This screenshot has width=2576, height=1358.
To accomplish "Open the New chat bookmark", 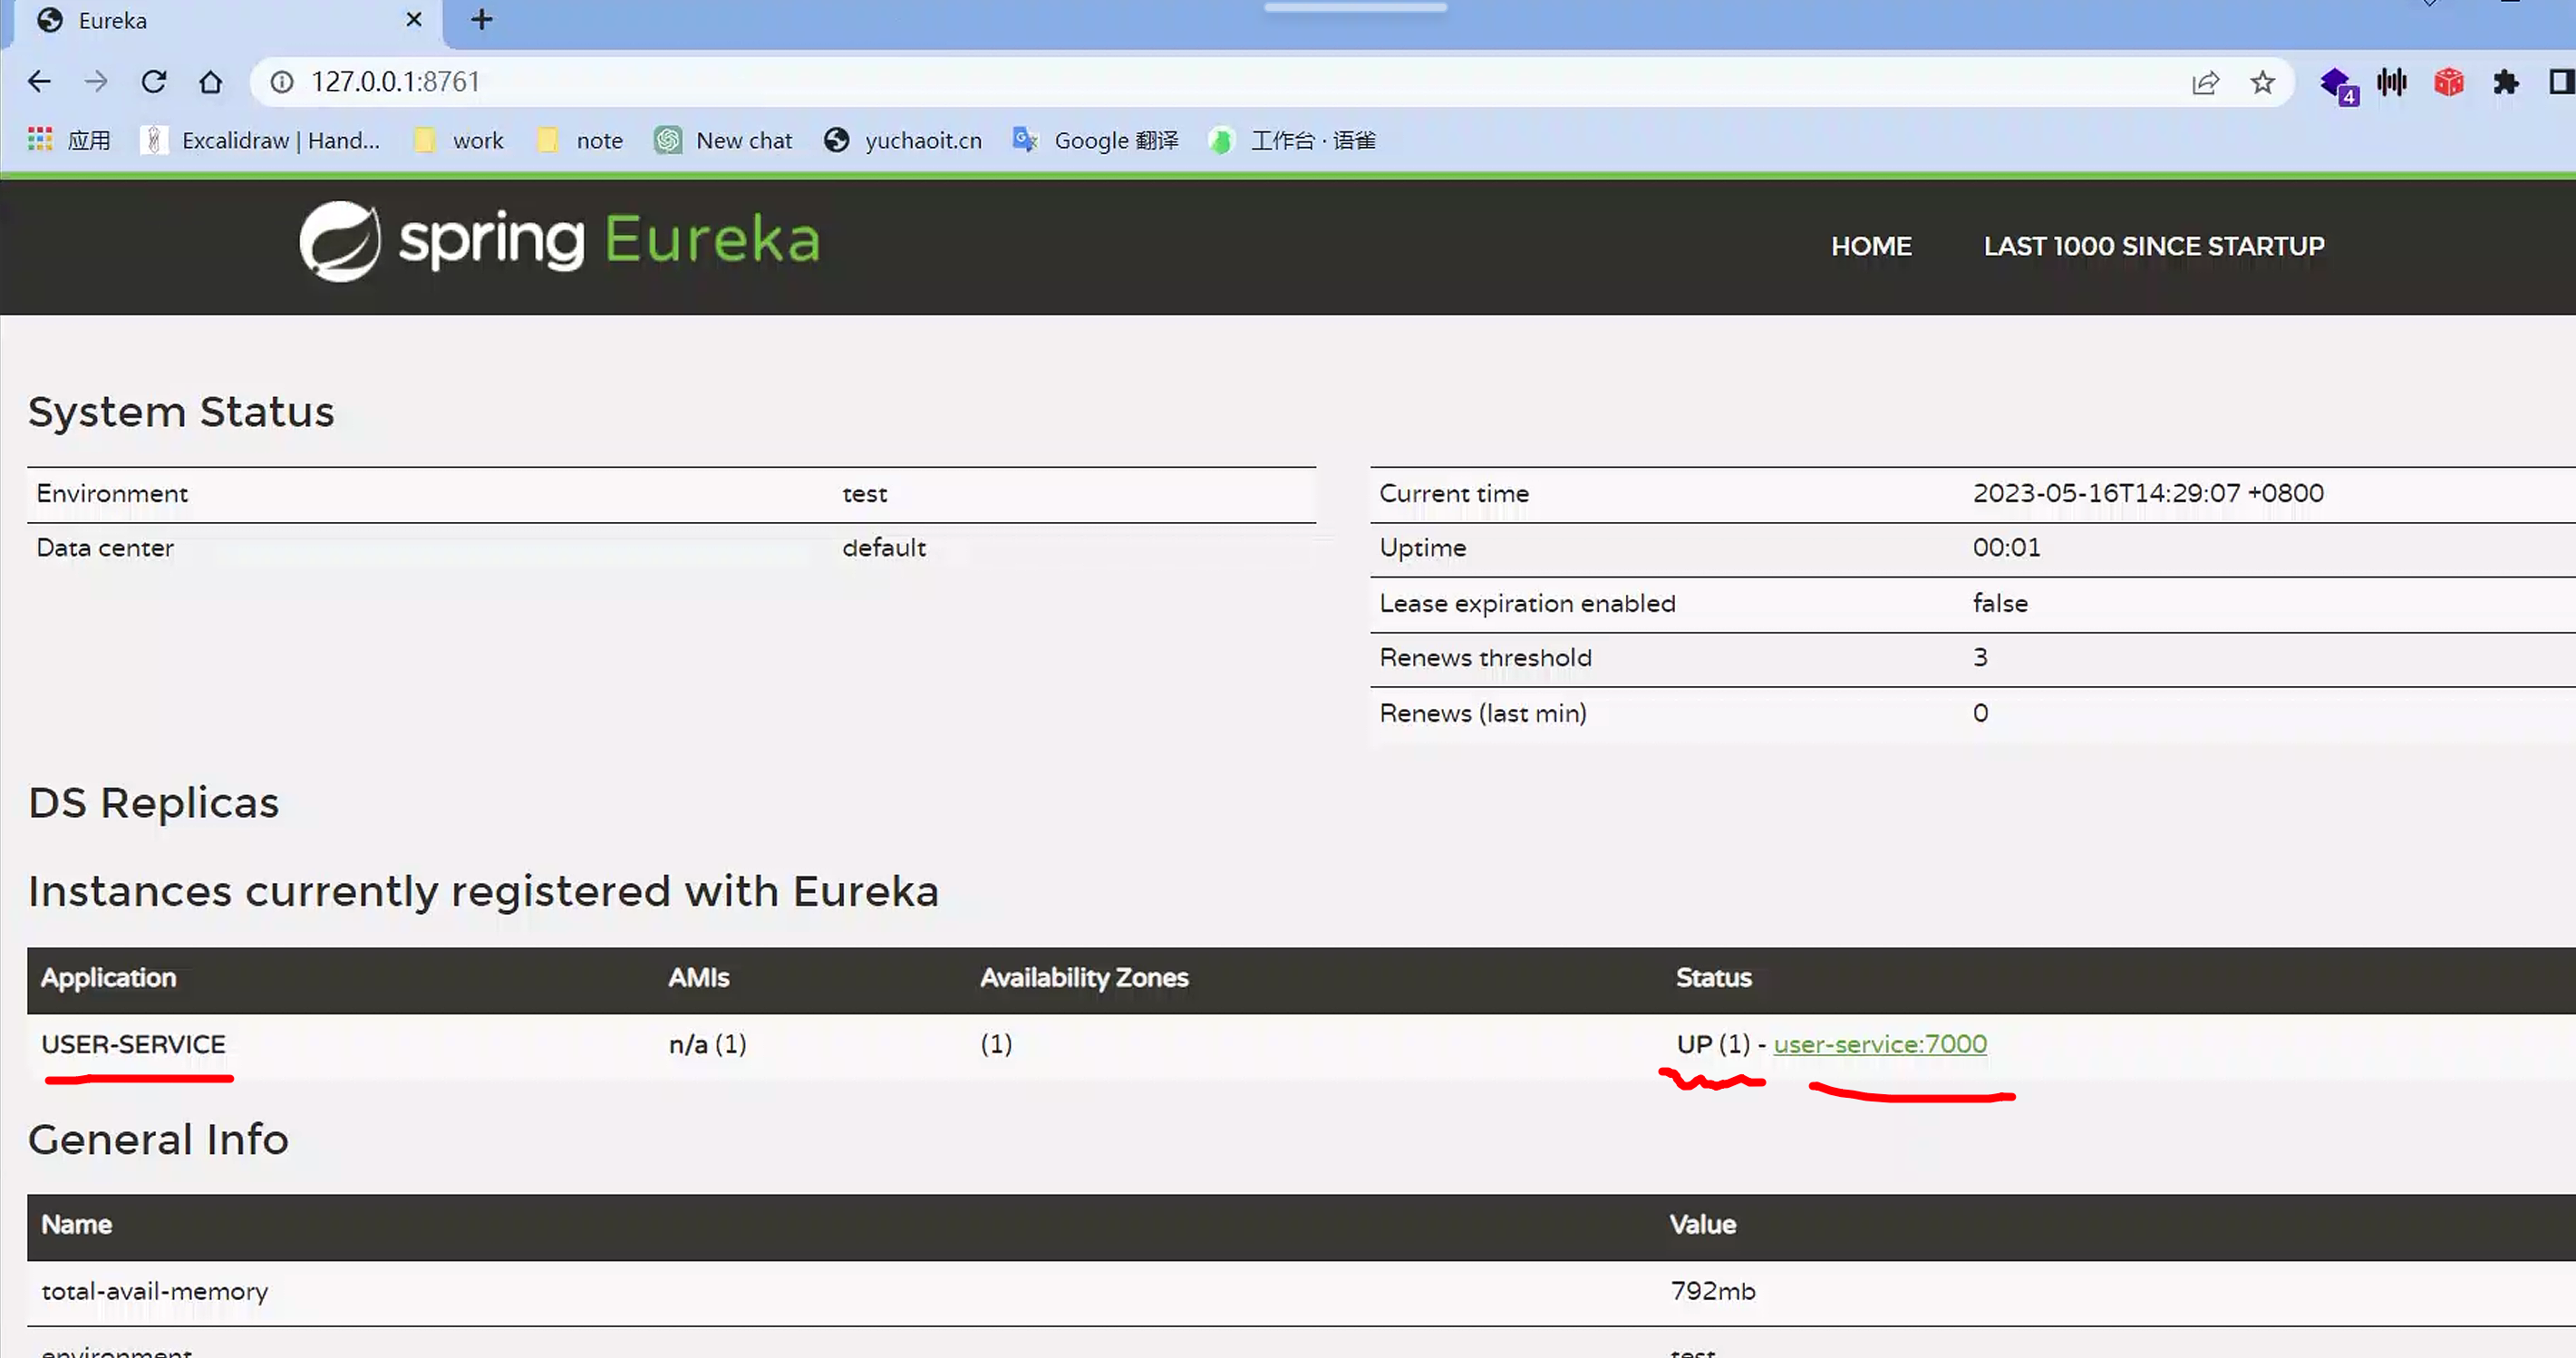I will pos(724,140).
